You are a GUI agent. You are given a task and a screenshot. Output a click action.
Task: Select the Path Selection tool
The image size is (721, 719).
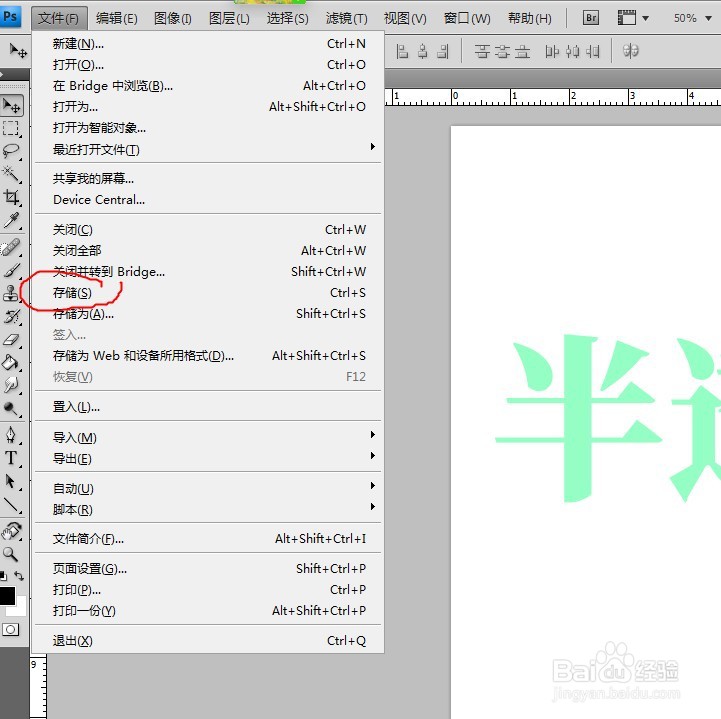11,481
